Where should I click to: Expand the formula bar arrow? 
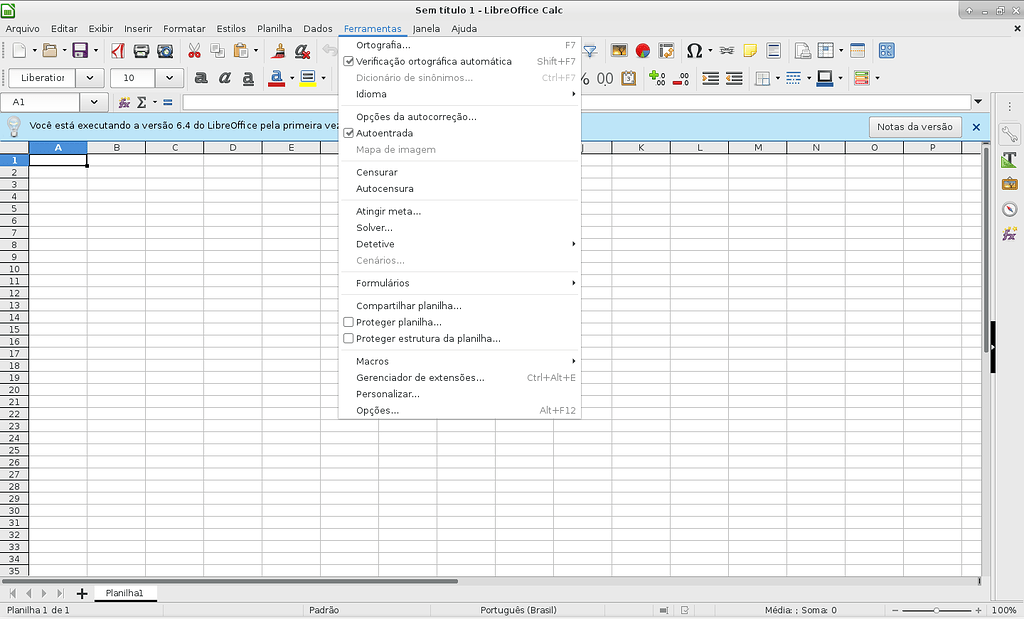[x=978, y=102]
